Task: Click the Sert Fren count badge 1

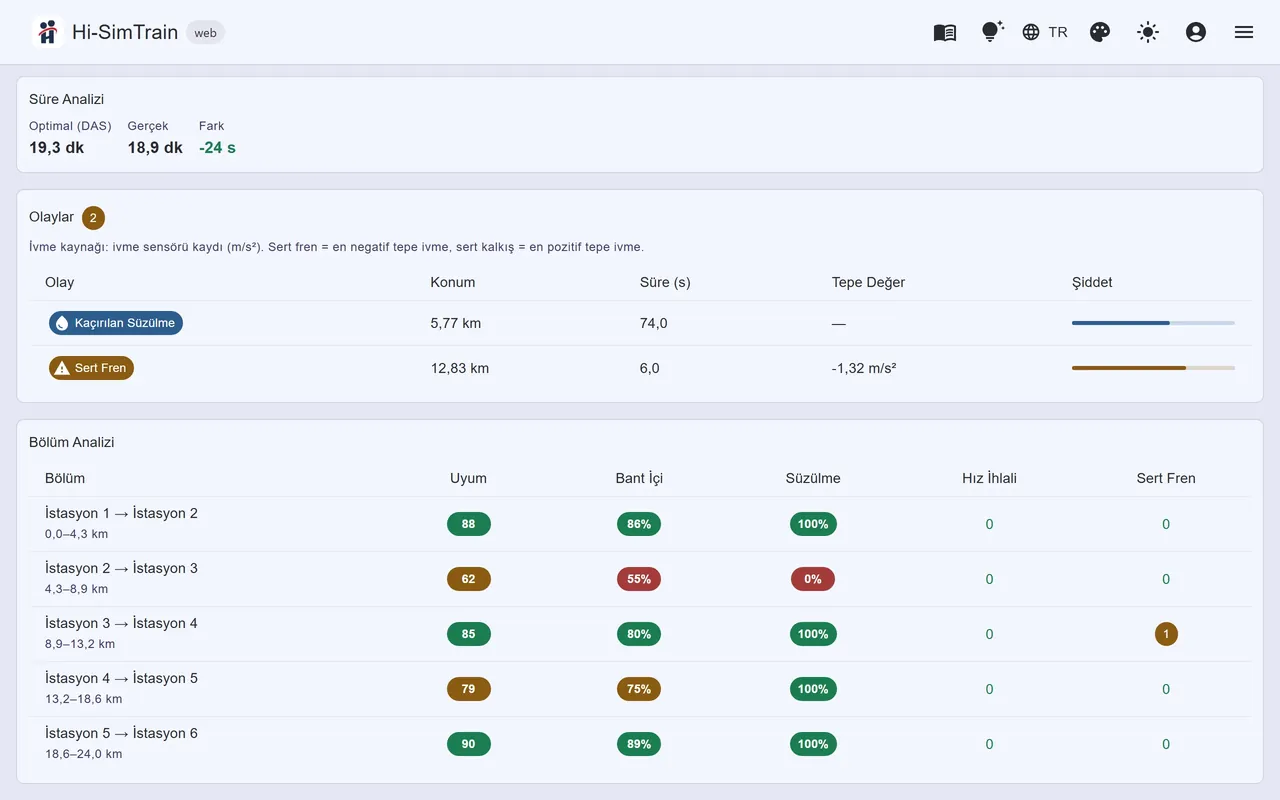Action: pos(1166,634)
